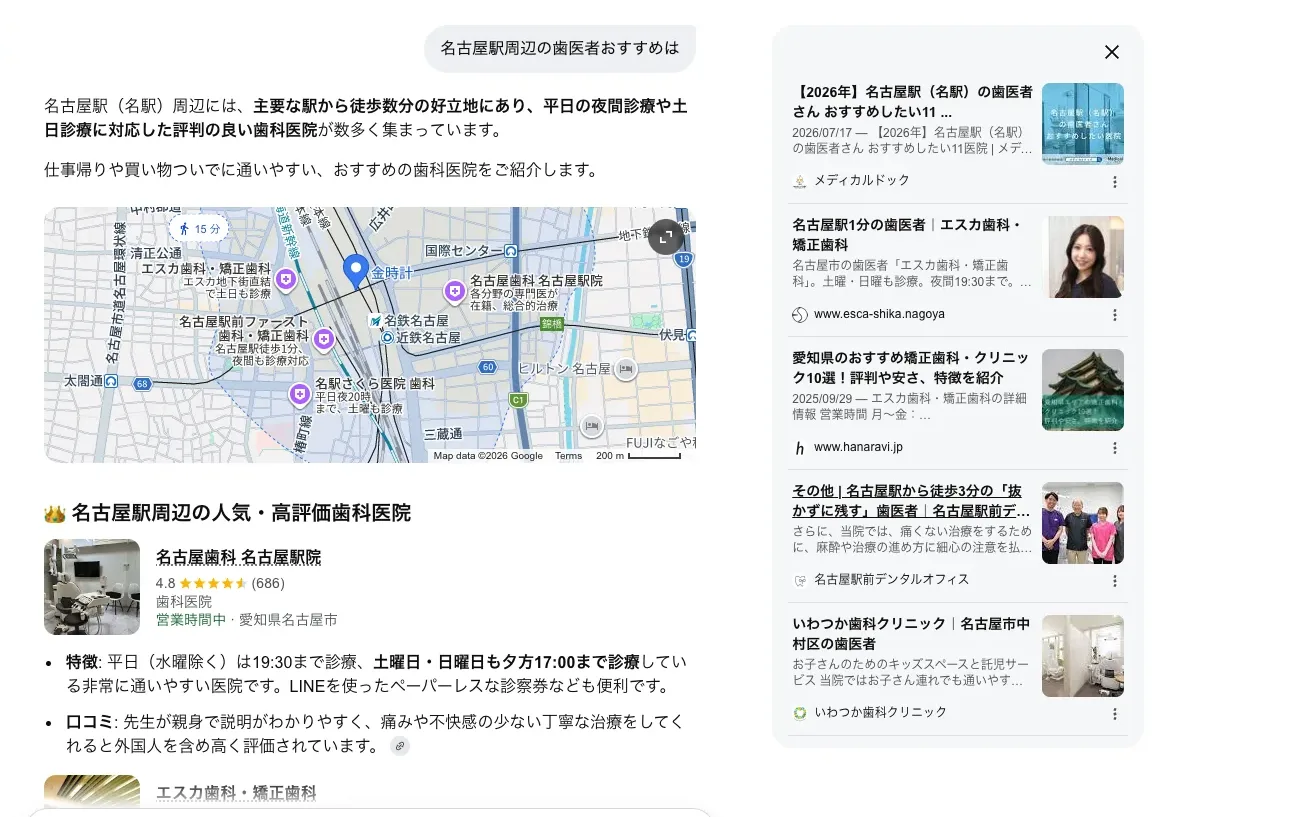Click the 近鉄名古屋 station icon
This screenshot has width=1299, height=817.
(x=387, y=338)
